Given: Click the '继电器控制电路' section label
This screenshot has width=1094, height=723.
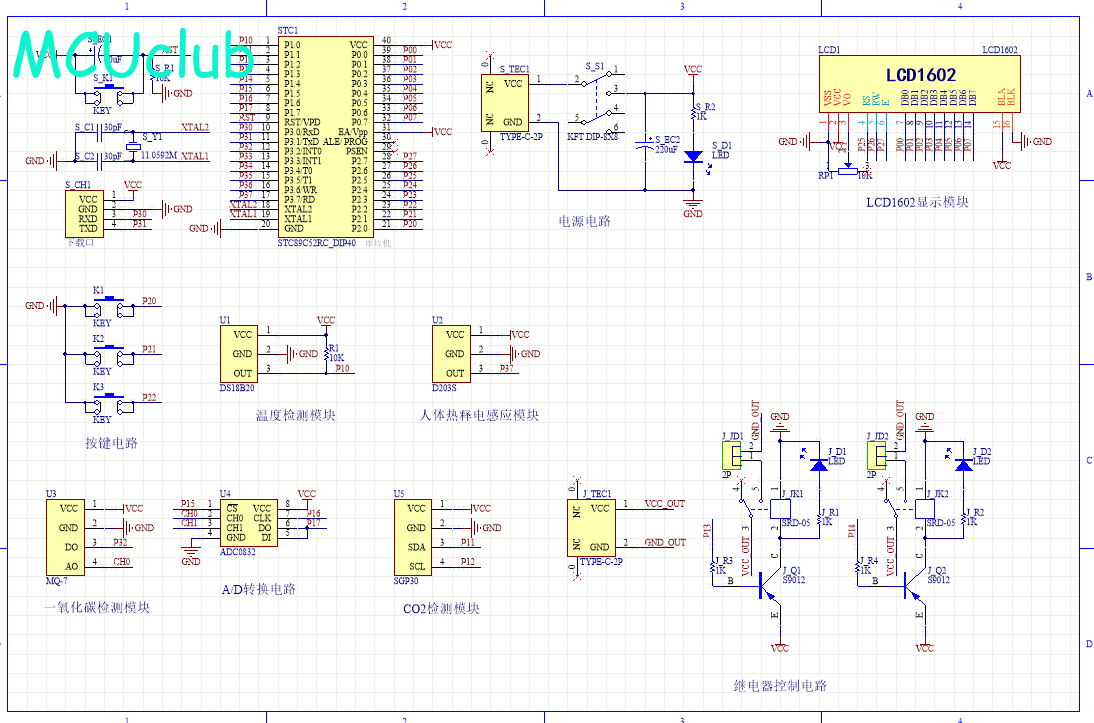Looking at the screenshot, I should 780,686.
